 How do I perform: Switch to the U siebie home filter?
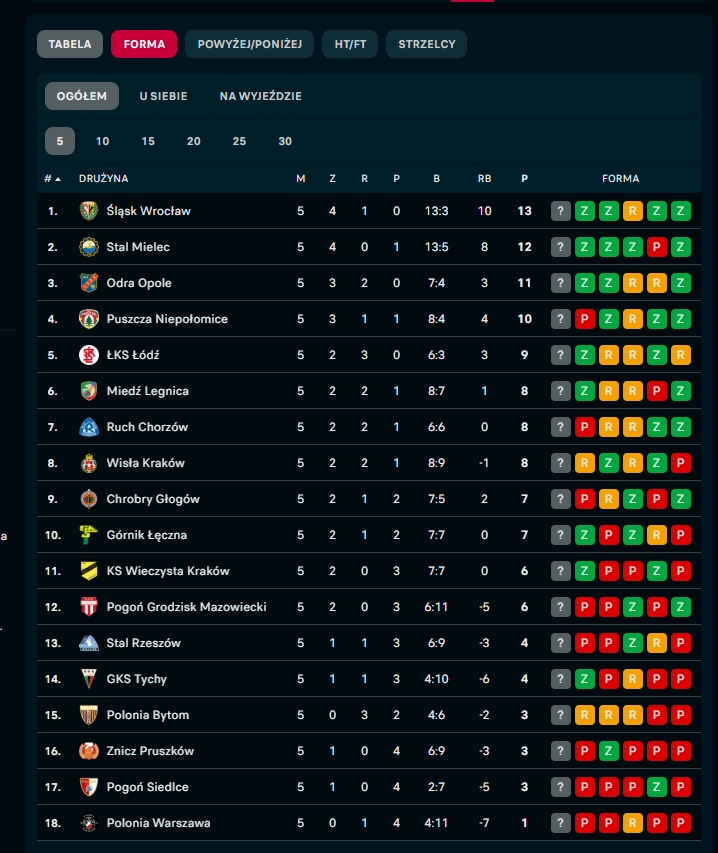[163, 96]
